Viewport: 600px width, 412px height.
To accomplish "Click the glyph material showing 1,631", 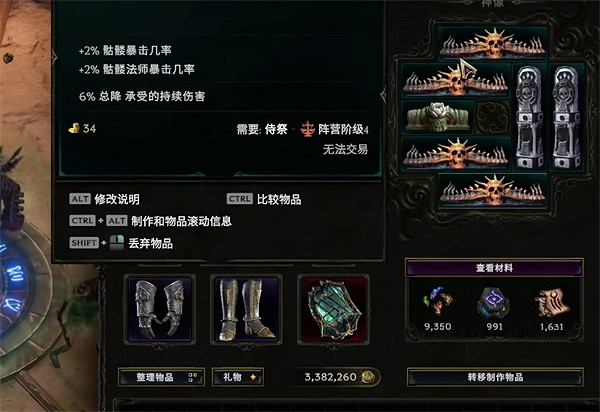I will (551, 308).
